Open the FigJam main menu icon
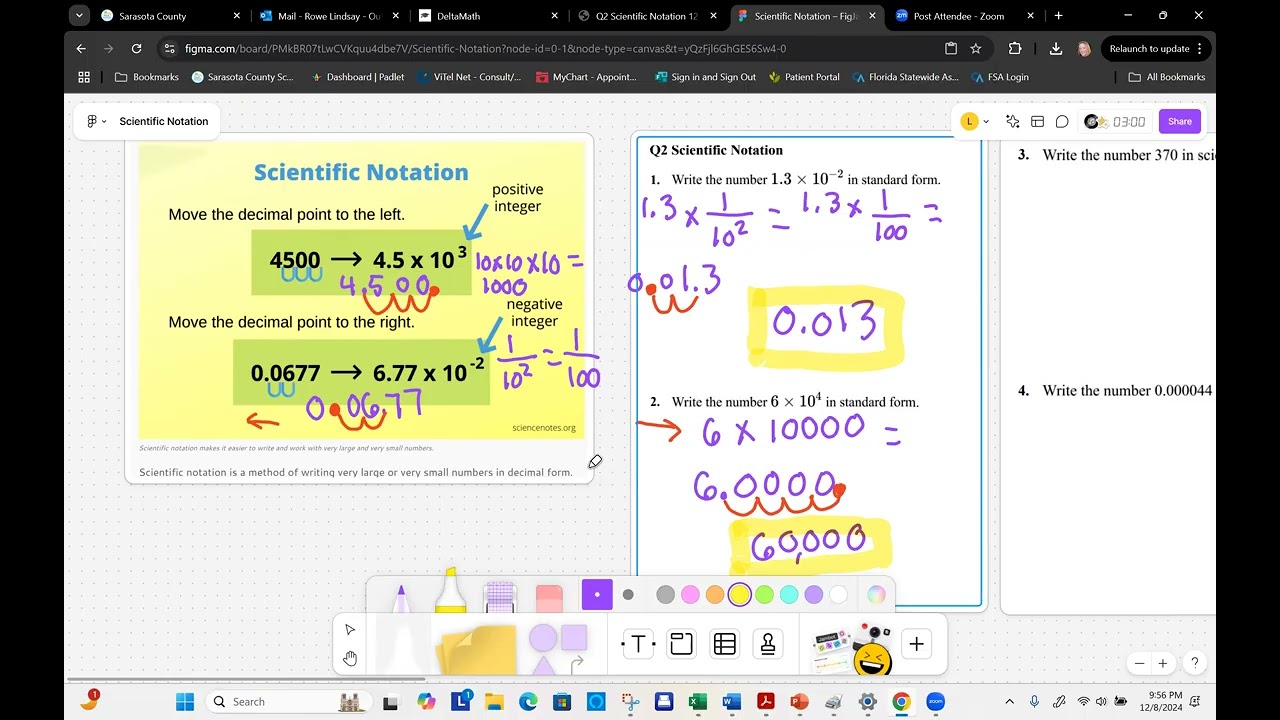This screenshot has height=720, width=1280. pyautogui.click(x=96, y=121)
